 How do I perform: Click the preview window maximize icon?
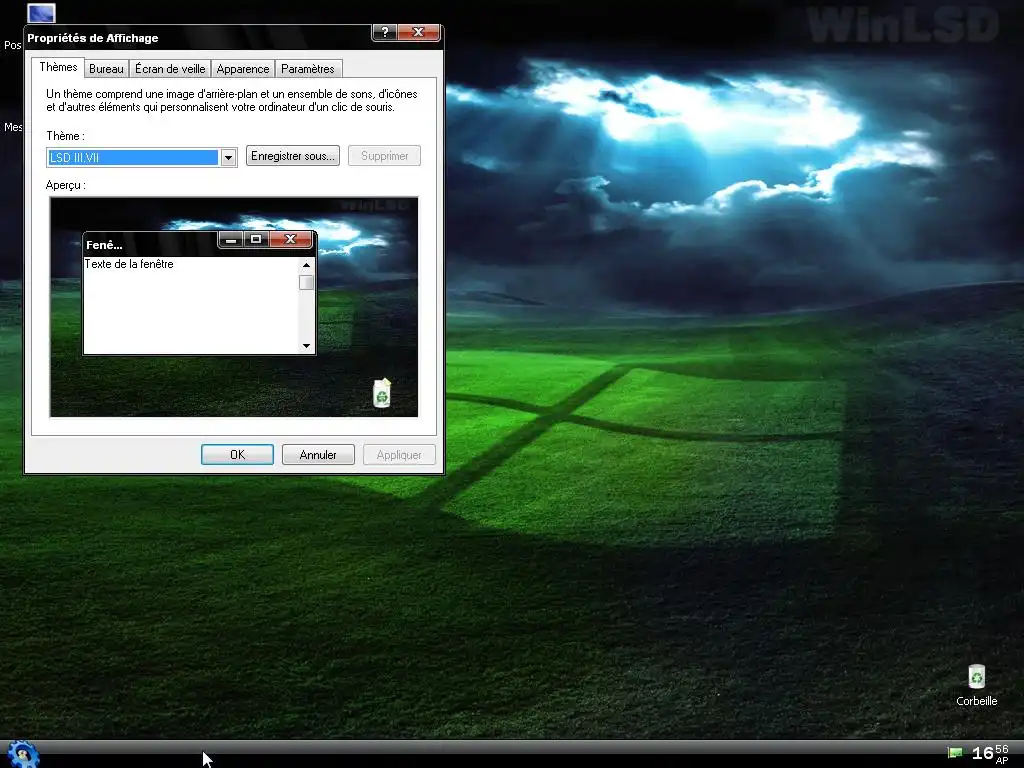click(256, 240)
